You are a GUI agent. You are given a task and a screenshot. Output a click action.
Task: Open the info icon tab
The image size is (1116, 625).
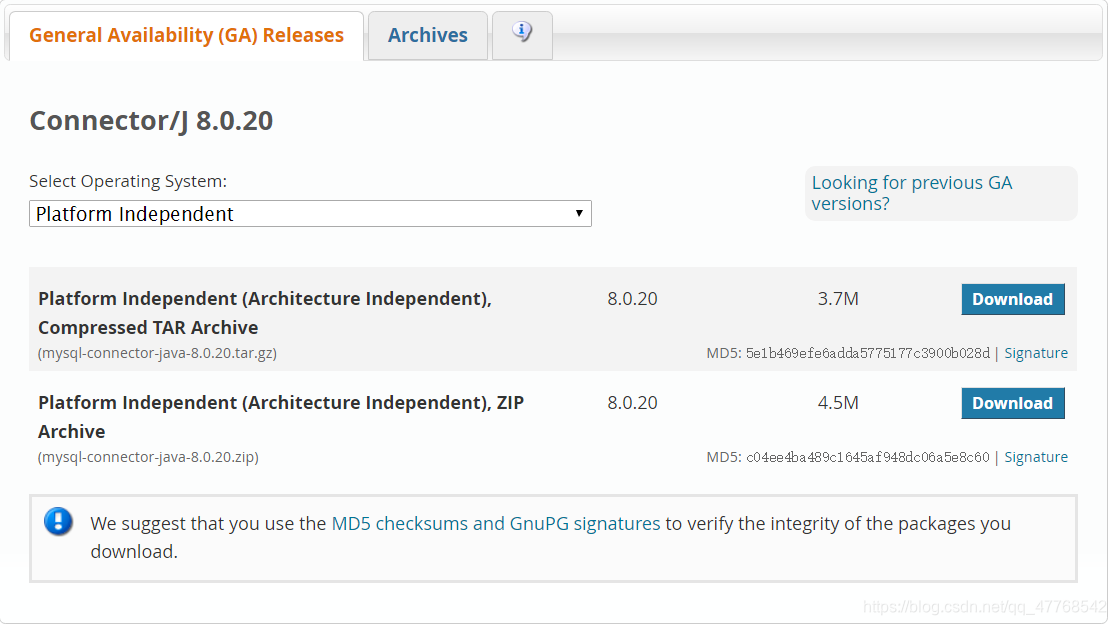click(x=522, y=35)
